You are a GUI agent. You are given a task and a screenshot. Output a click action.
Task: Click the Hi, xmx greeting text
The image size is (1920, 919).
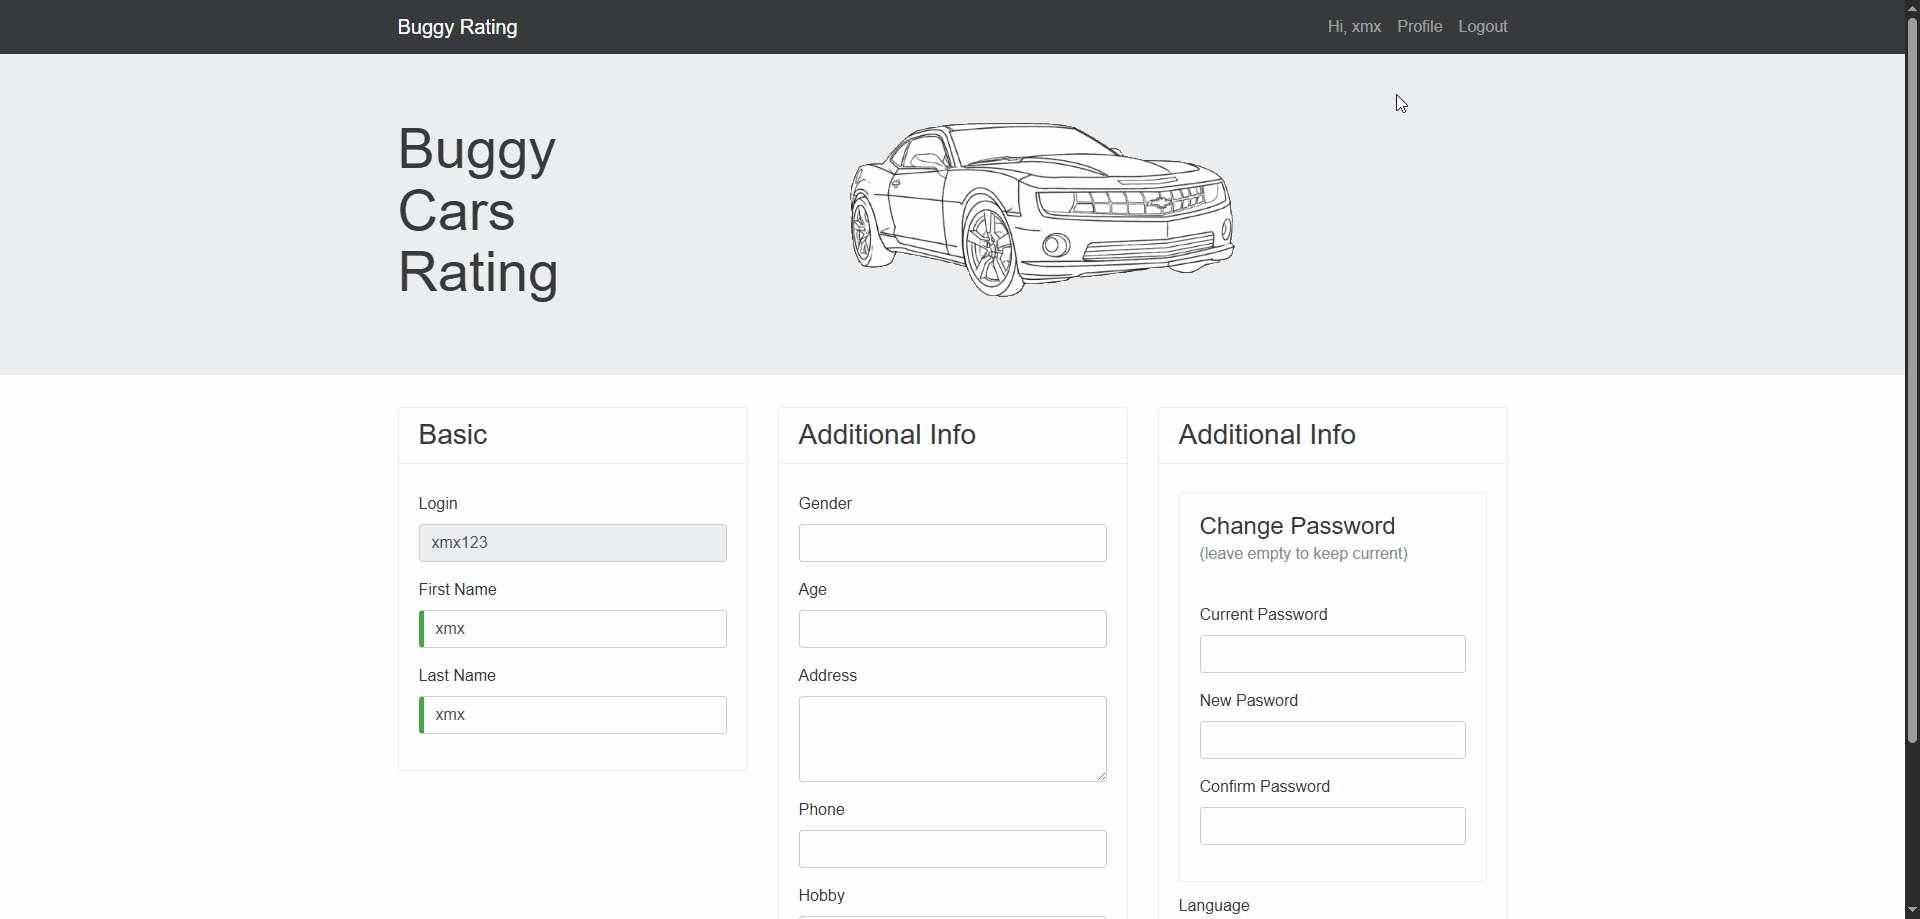(1354, 27)
